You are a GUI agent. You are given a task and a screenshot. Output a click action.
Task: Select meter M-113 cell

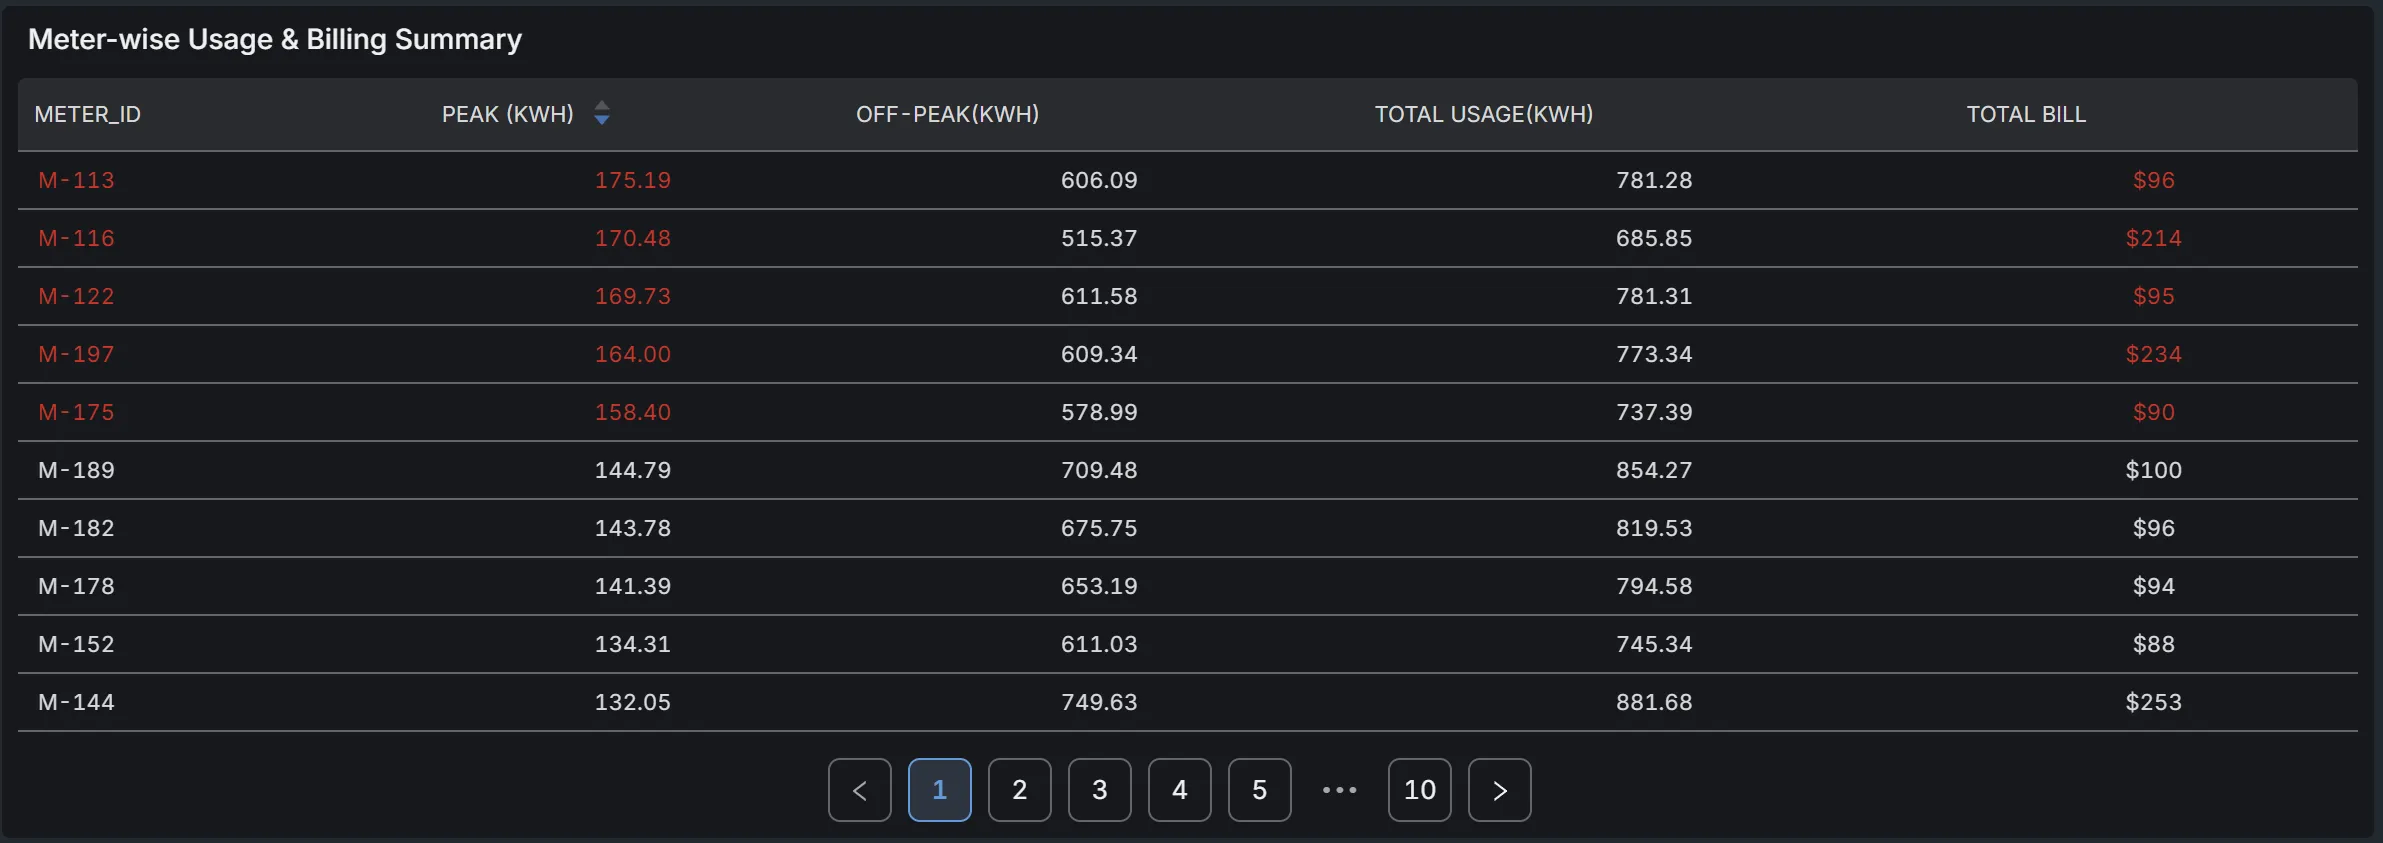pos(77,180)
